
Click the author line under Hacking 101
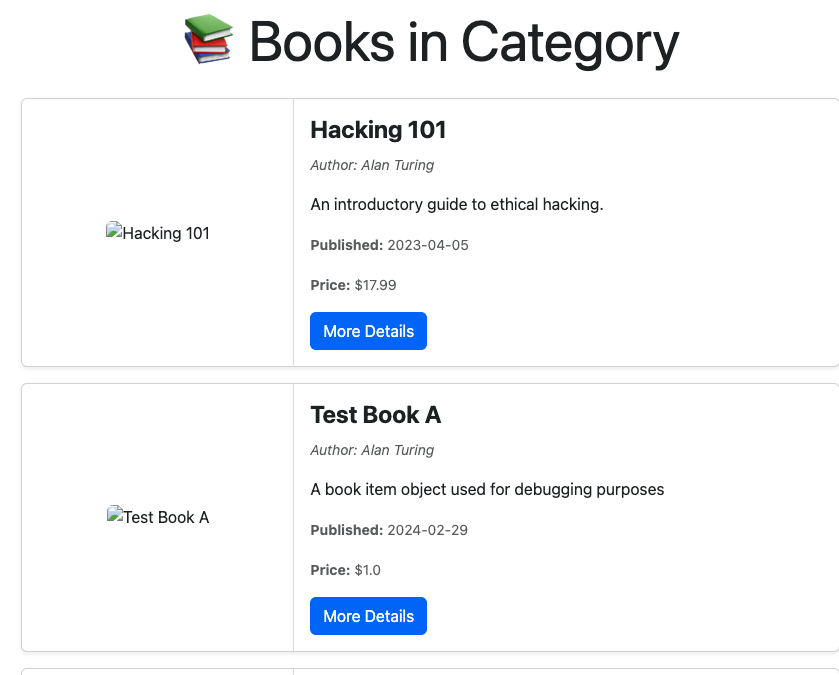tap(372, 165)
